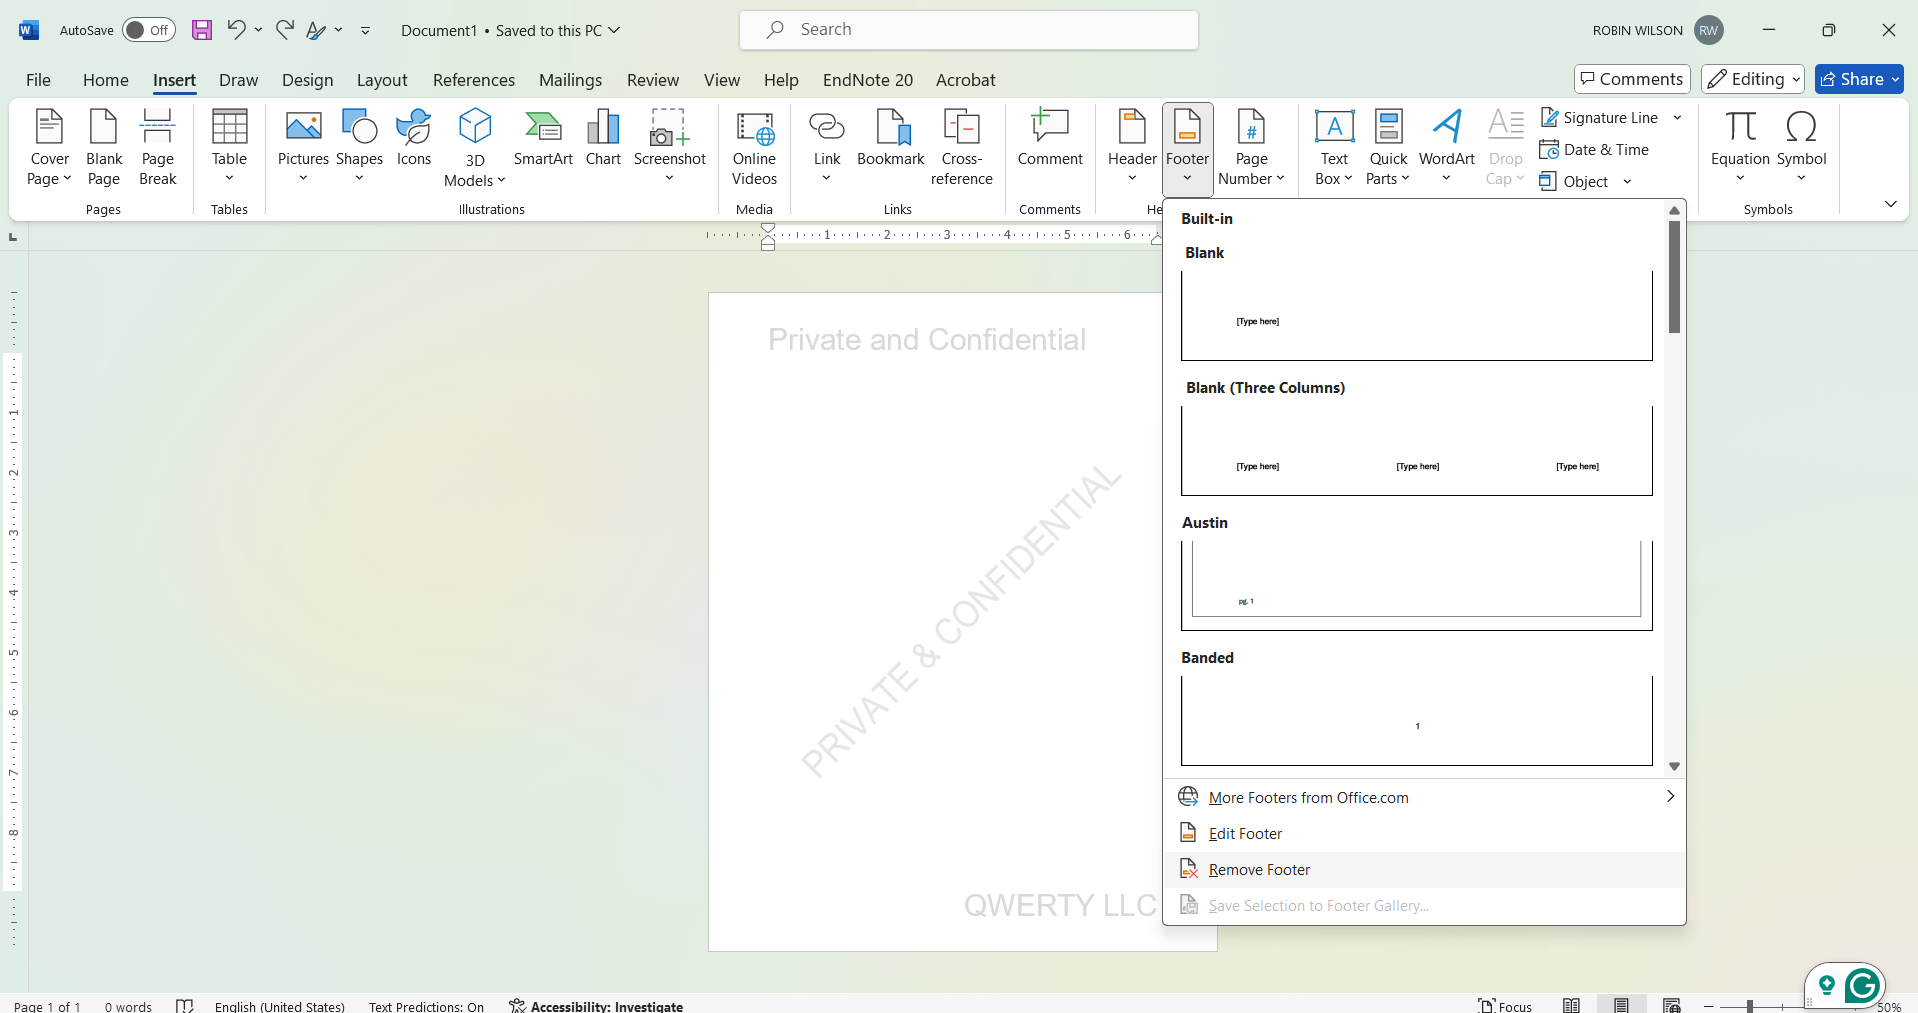This screenshot has height=1013, width=1918.
Task: Toggle AutoSave off switch
Action: click(x=148, y=30)
